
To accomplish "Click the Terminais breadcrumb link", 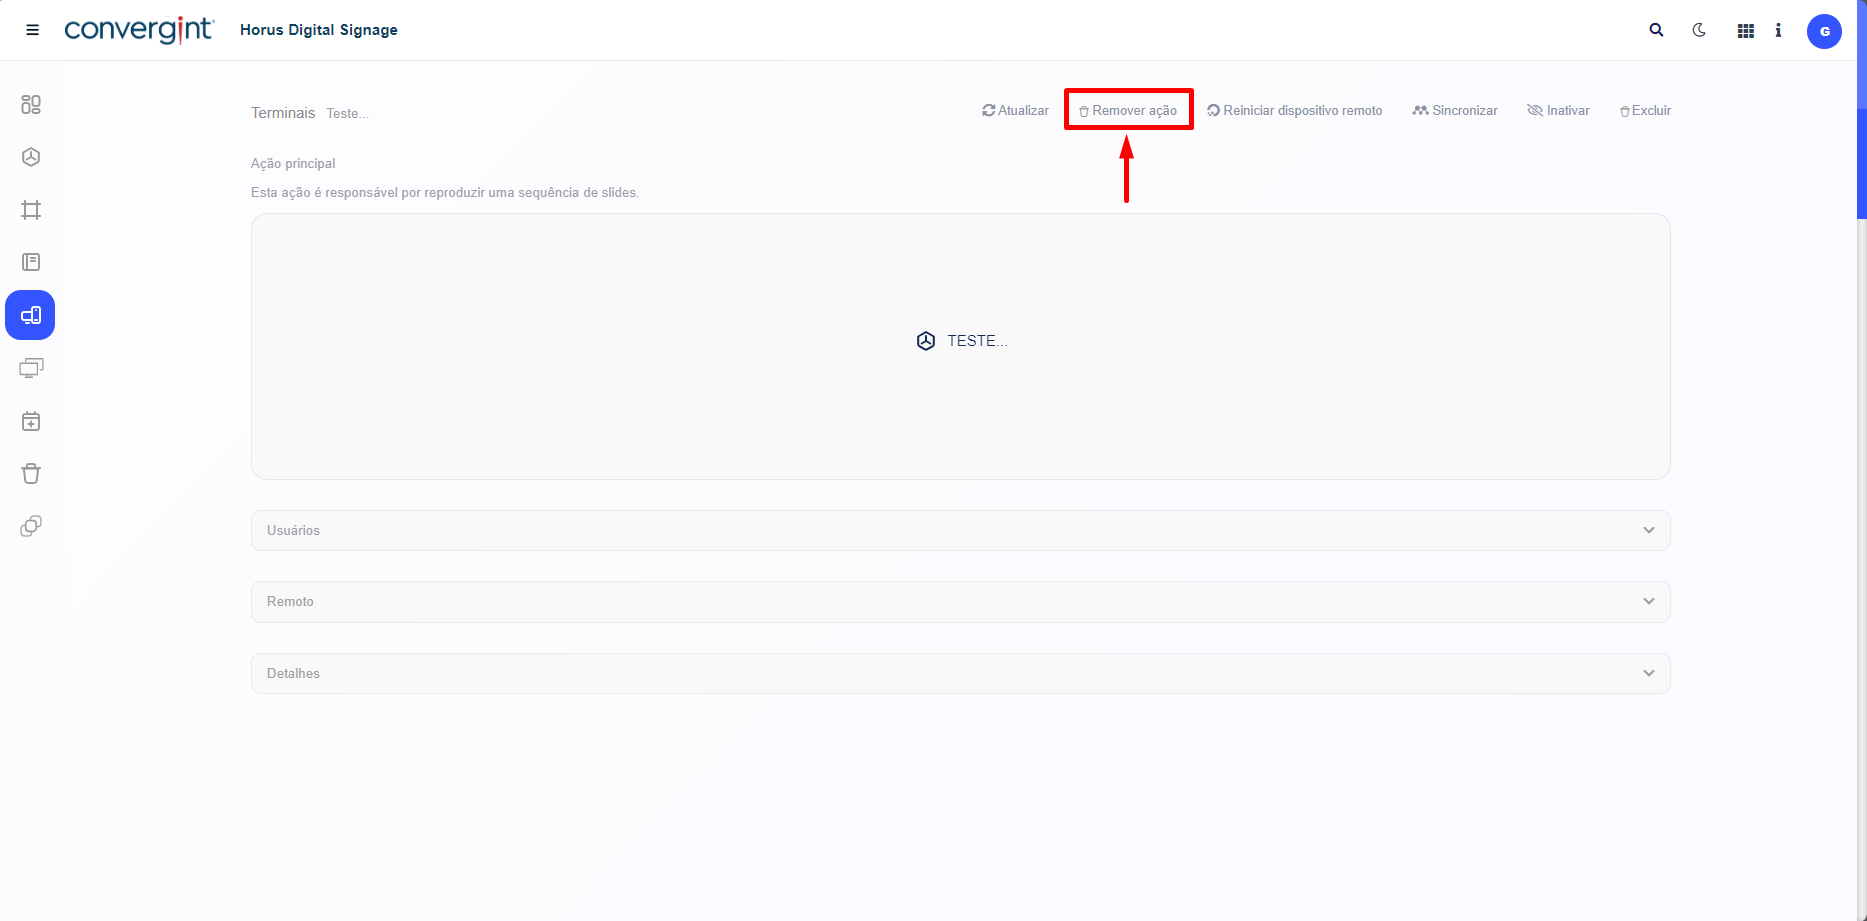I will point(283,113).
